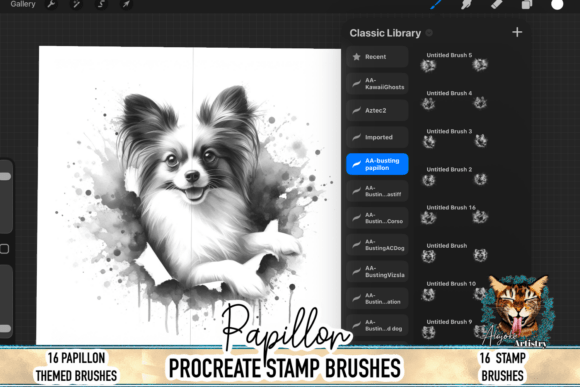Choose the Untitled Brush 16 stamp
The width and height of the screenshot is (580, 387).
454,214
